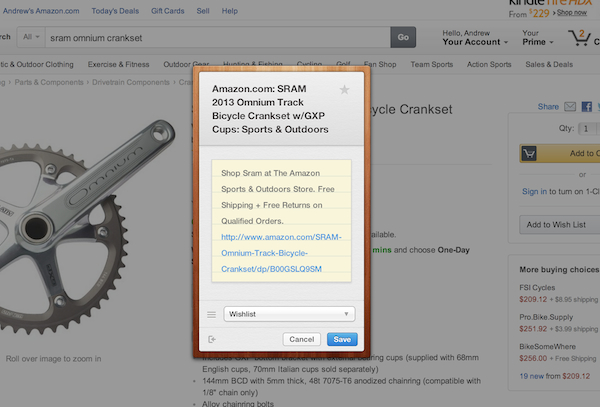Open the Qty quantity selector

coord(589,129)
